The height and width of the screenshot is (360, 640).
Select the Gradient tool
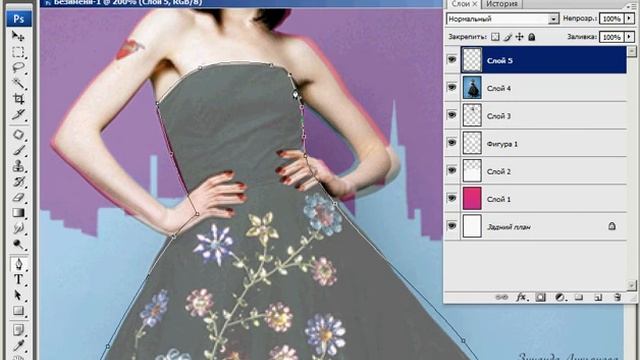tap(18, 213)
